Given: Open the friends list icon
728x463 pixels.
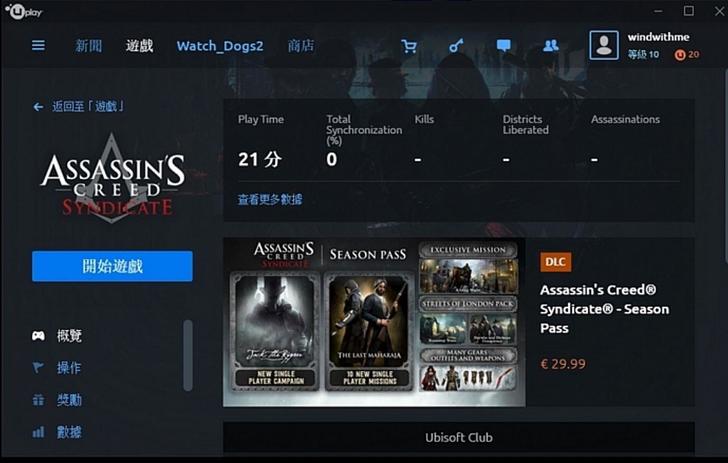Looking at the screenshot, I should tap(551, 46).
